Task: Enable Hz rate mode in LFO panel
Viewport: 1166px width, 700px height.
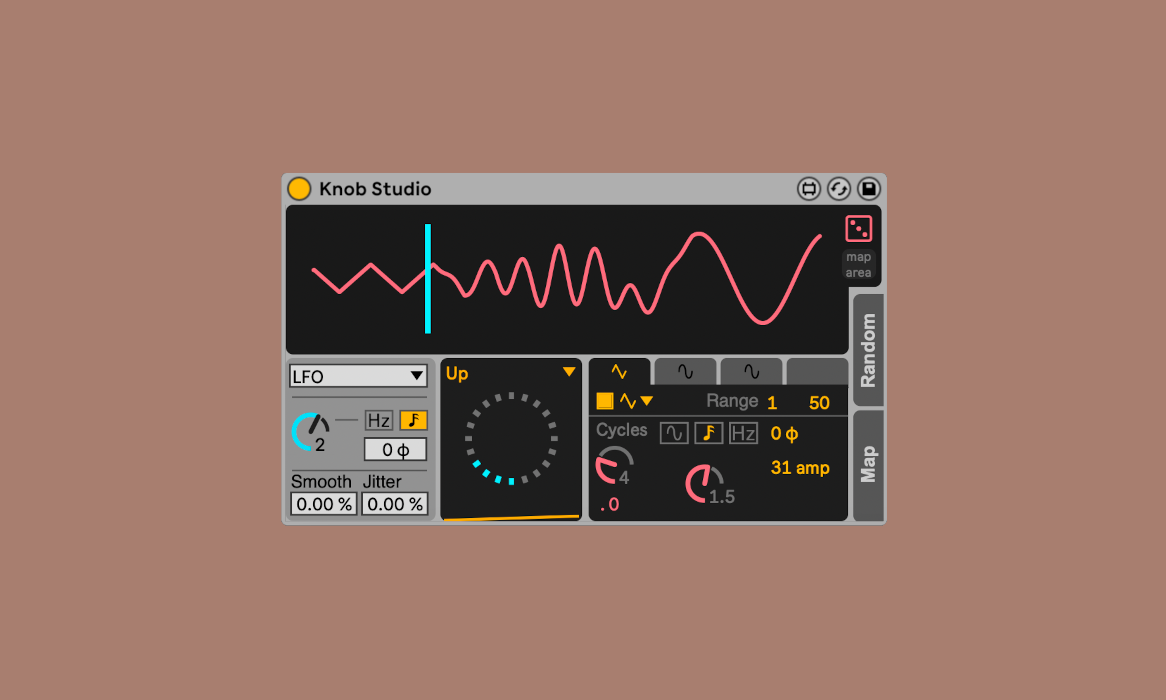Action: 379,421
